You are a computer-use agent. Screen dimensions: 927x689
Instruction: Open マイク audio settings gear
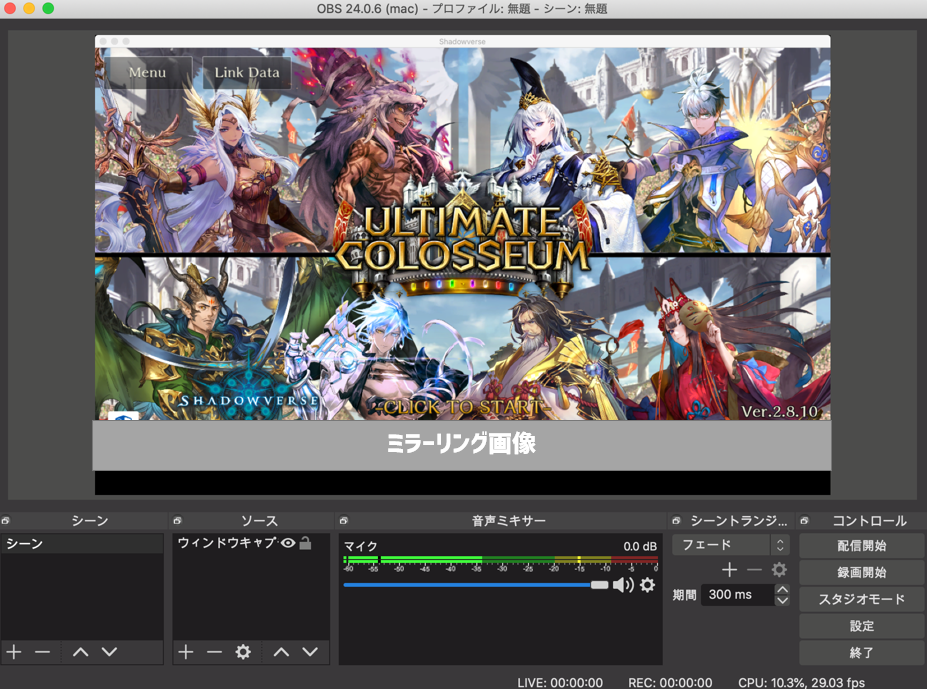pos(648,585)
